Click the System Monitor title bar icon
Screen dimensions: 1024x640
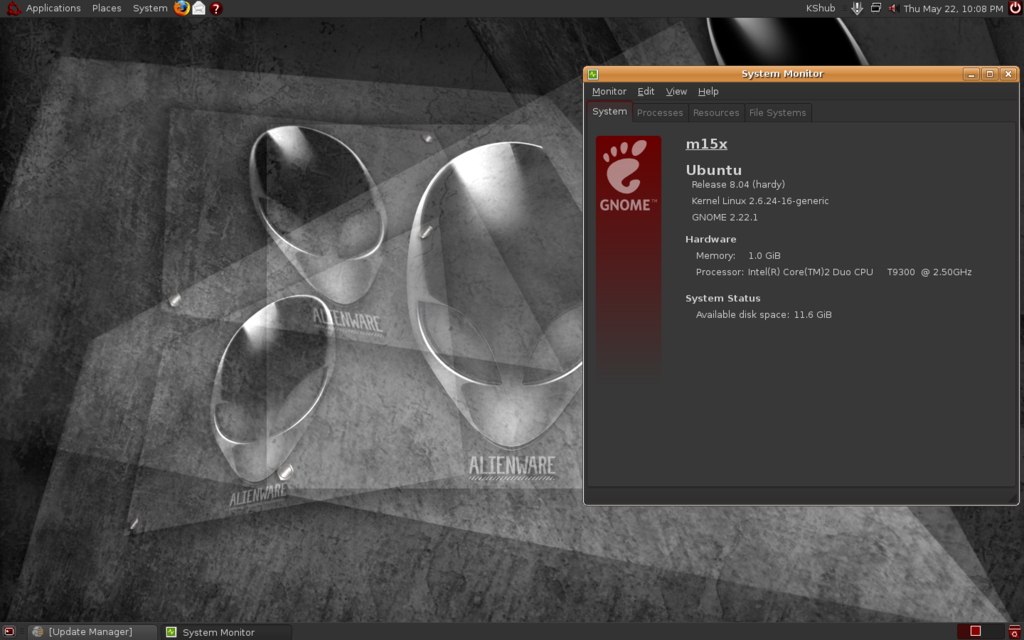click(x=593, y=74)
